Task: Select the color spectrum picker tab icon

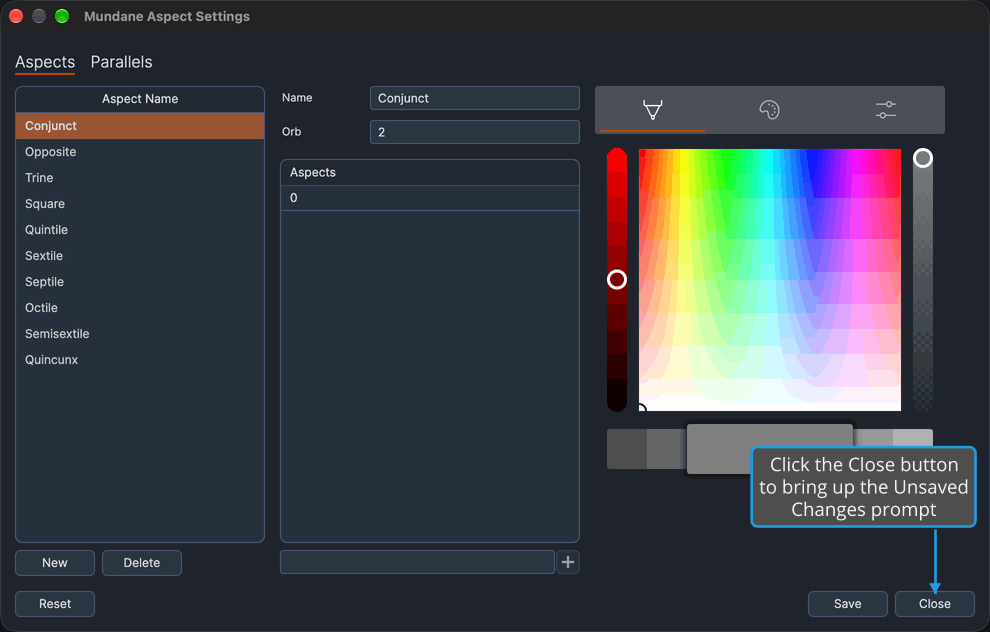Action: tap(653, 110)
